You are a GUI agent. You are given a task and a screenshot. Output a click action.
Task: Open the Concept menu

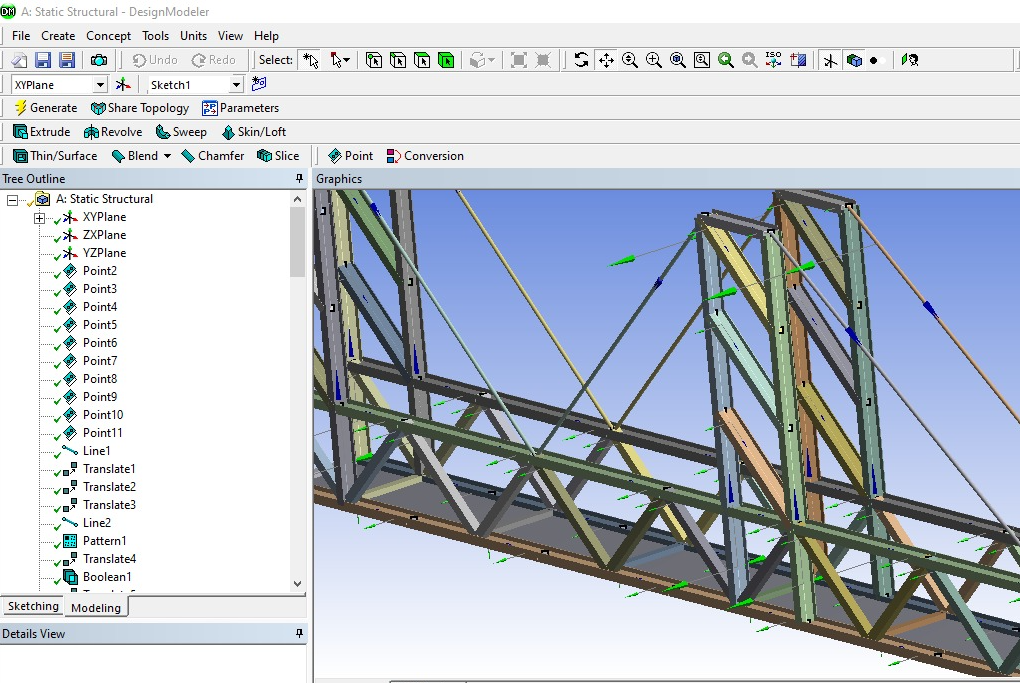click(x=109, y=36)
